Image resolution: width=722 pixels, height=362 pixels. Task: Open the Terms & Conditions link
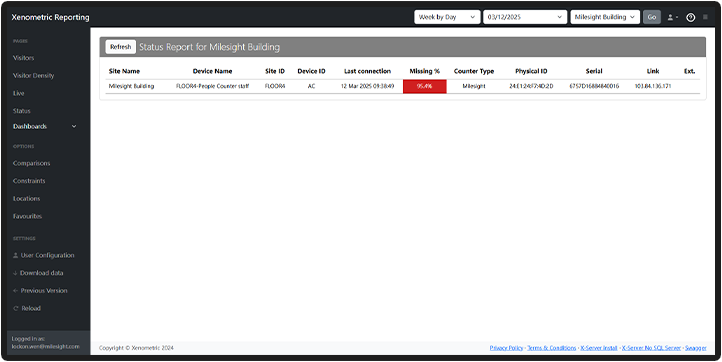click(552, 348)
